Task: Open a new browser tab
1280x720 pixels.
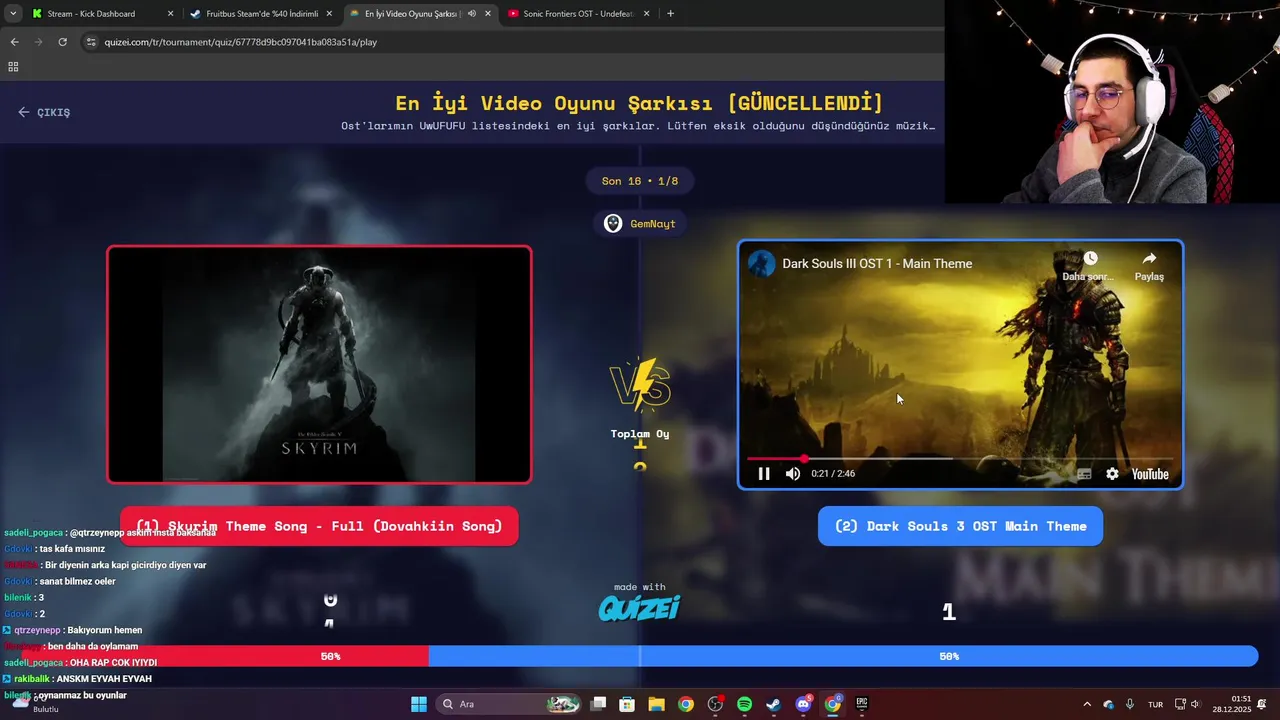Action: pyautogui.click(x=670, y=14)
